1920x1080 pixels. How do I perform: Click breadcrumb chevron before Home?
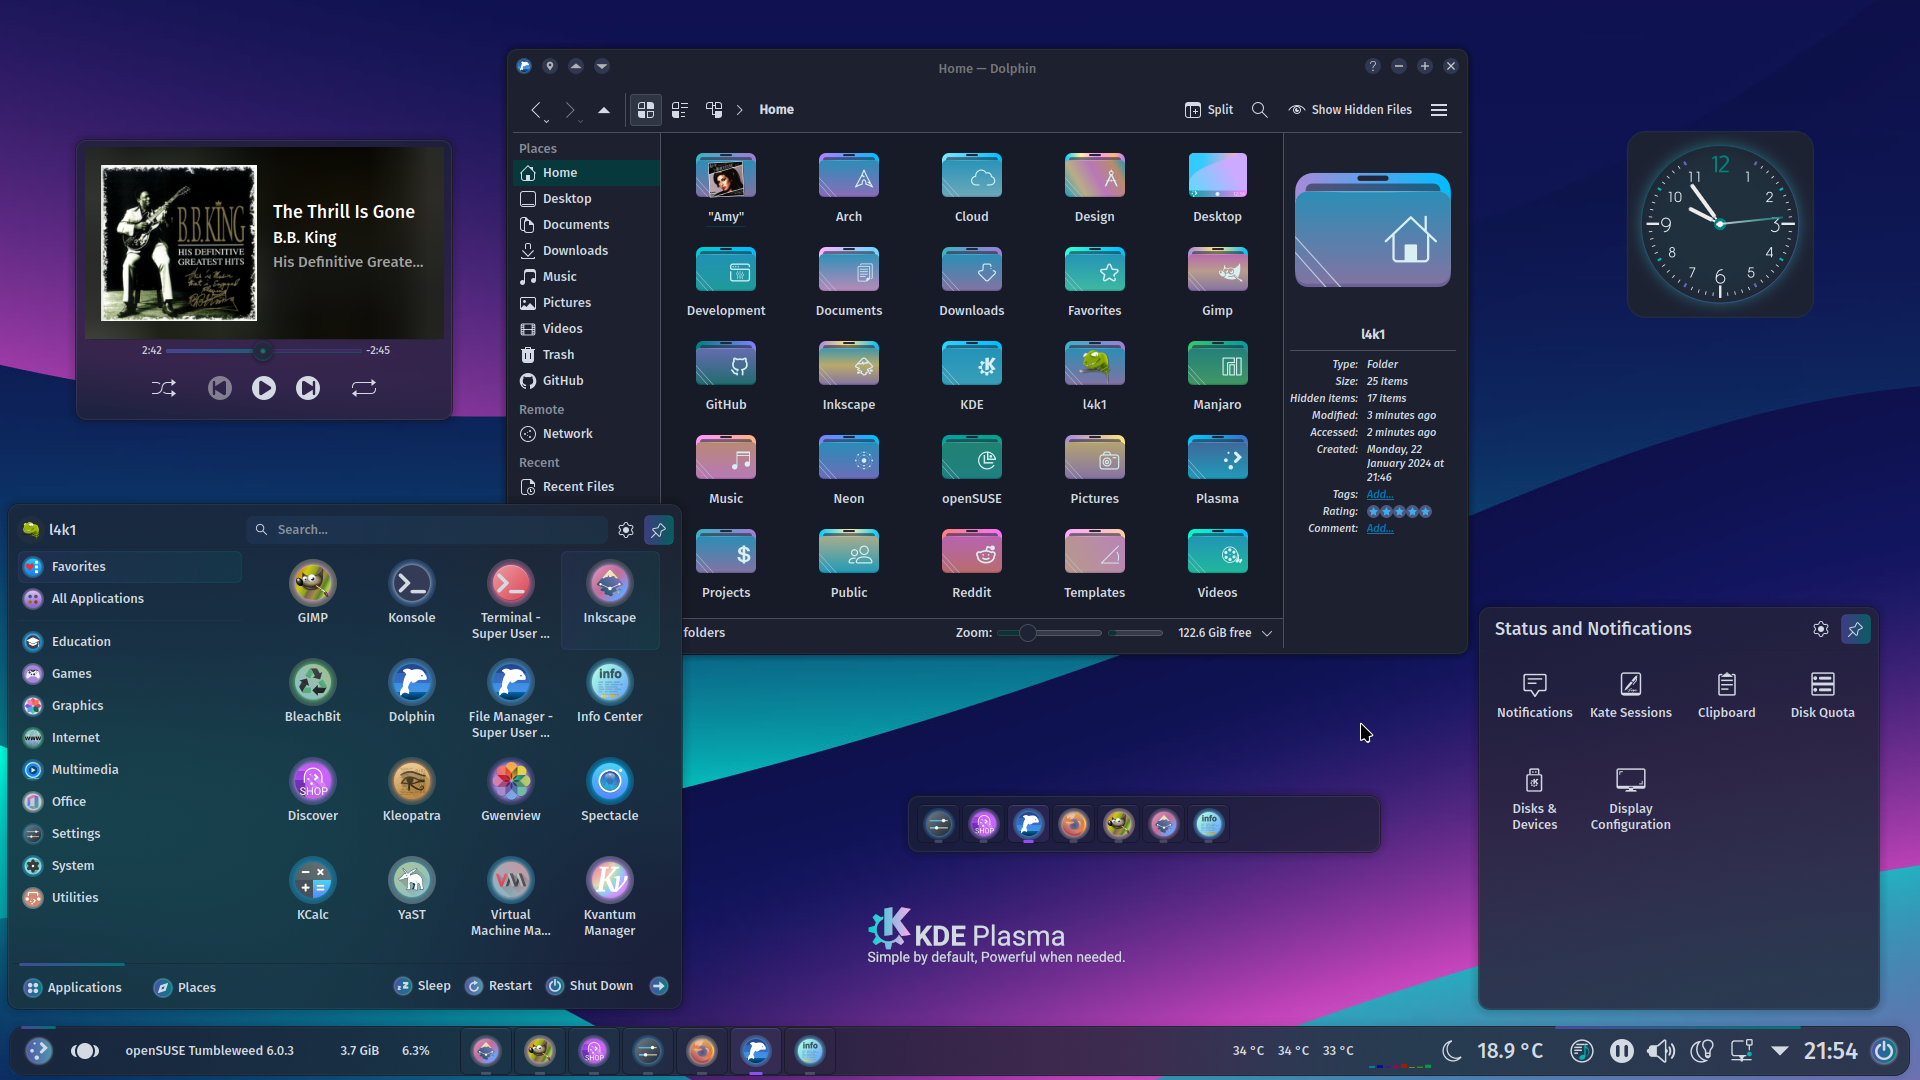(x=739, y=110)
